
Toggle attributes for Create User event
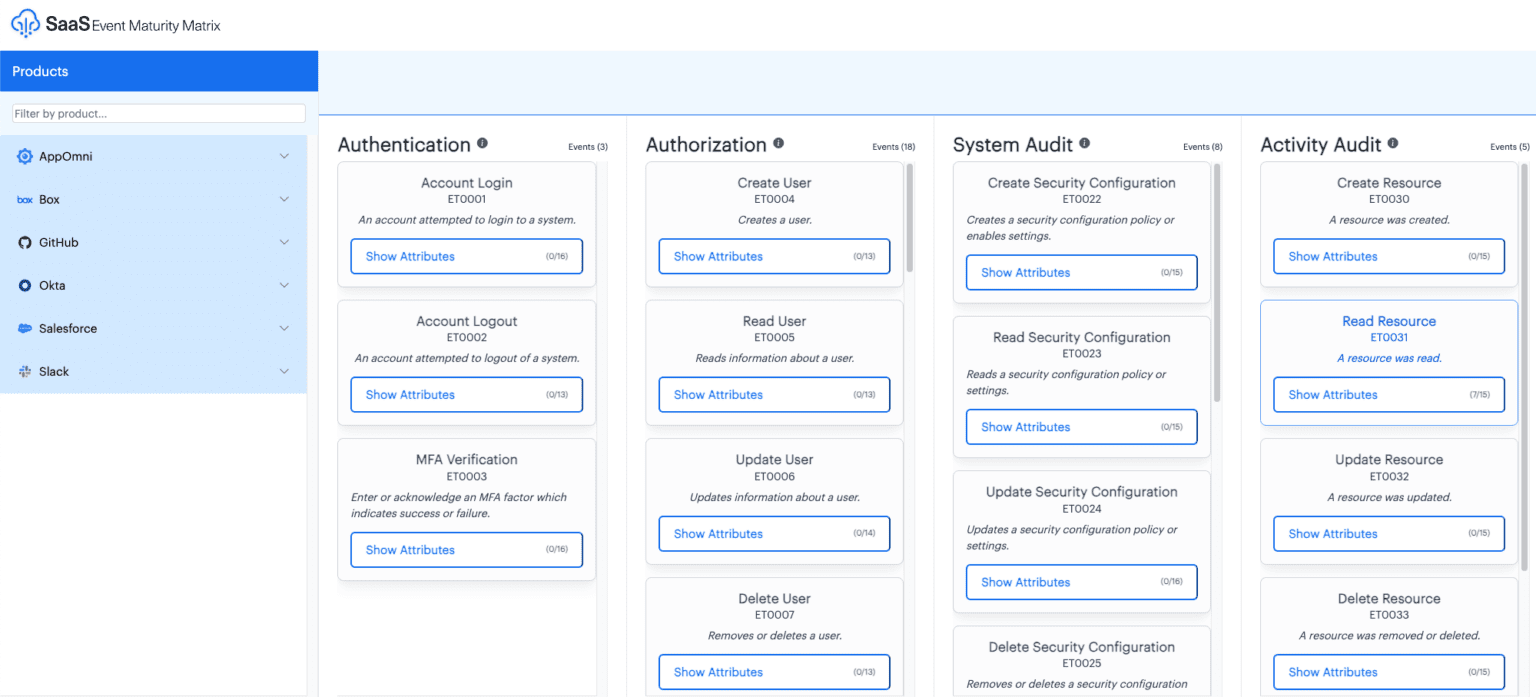[773, 256]
